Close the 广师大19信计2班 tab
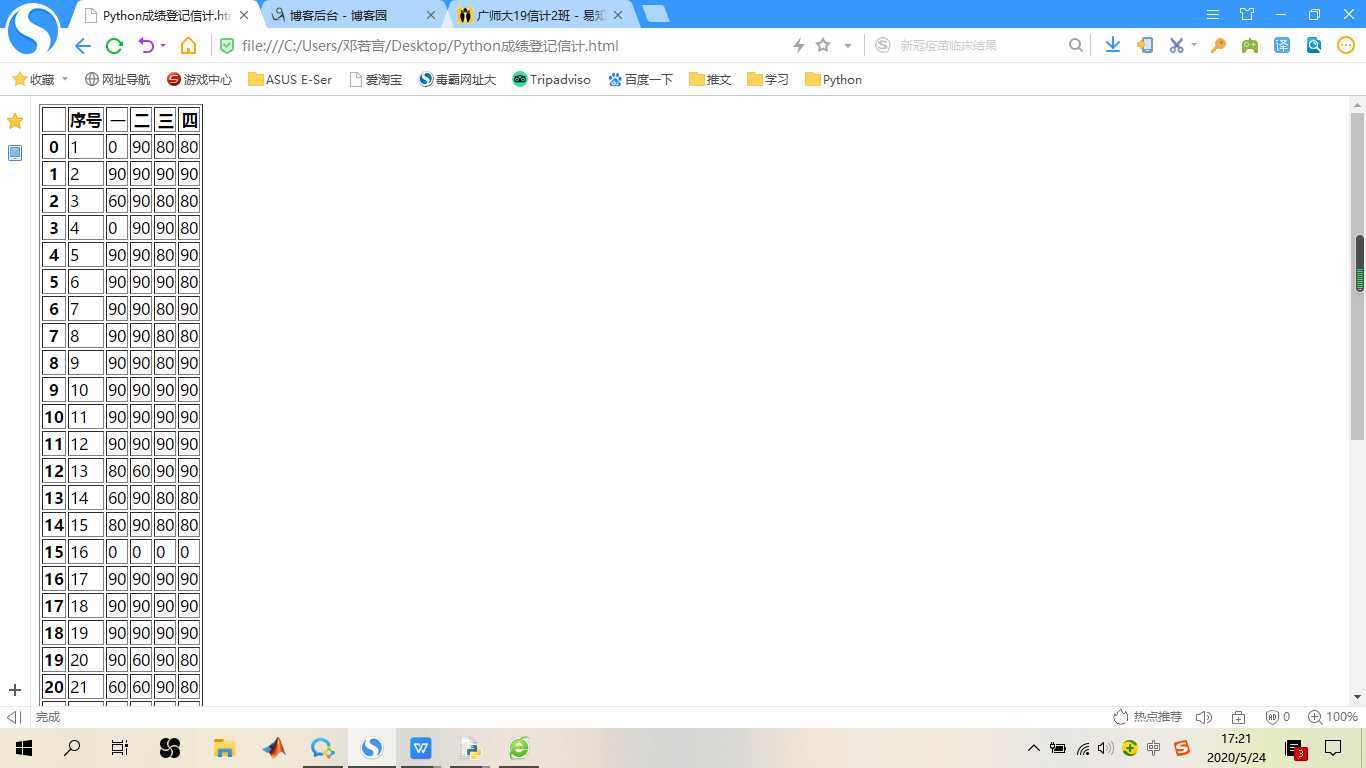This screenshot has width=1366, height=768. [618, 15]
